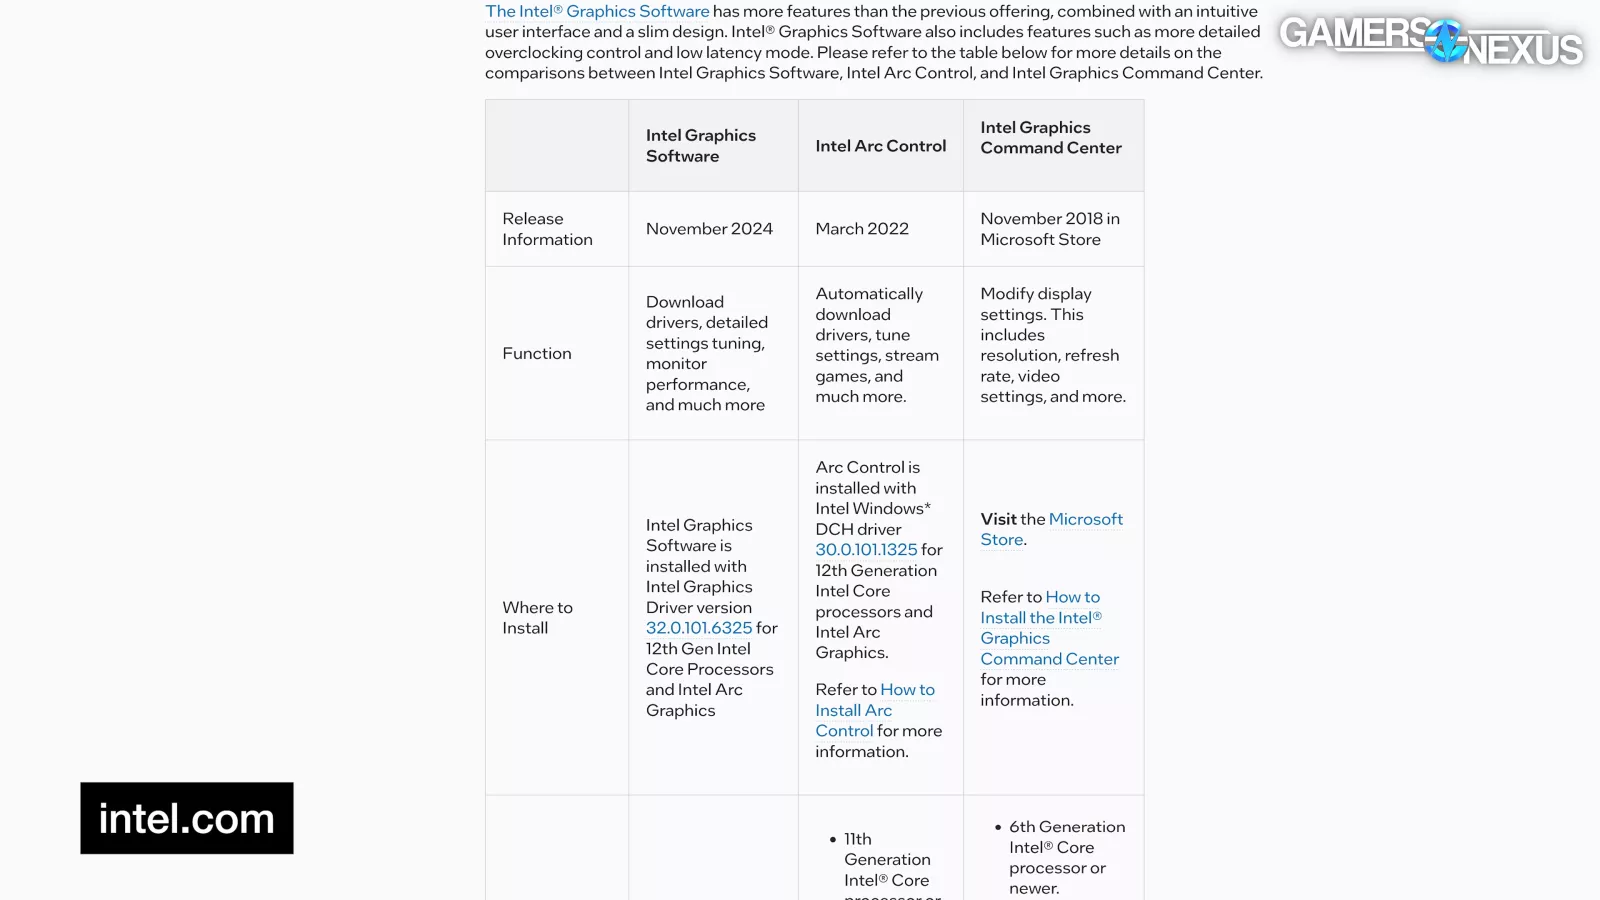The image size is (1600, 900).
Task: Click the Gamers Nexus logo watermark
Action: pos(1430,41)
